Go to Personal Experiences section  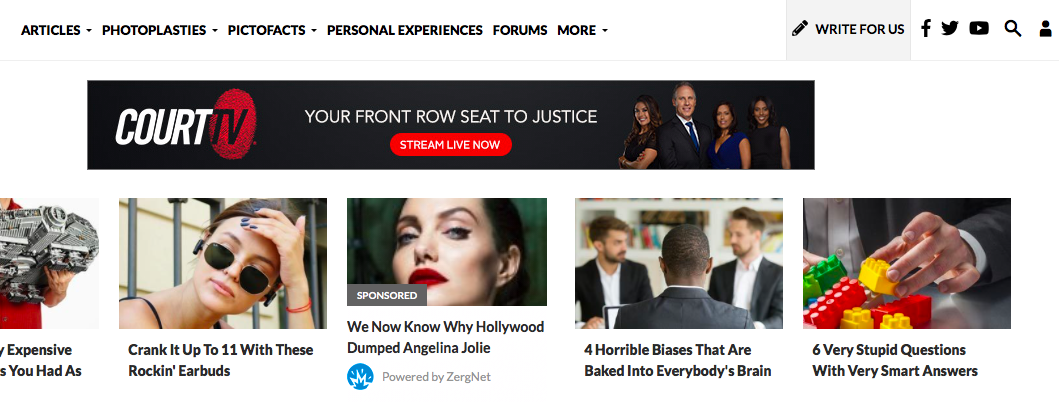(405, 30)
